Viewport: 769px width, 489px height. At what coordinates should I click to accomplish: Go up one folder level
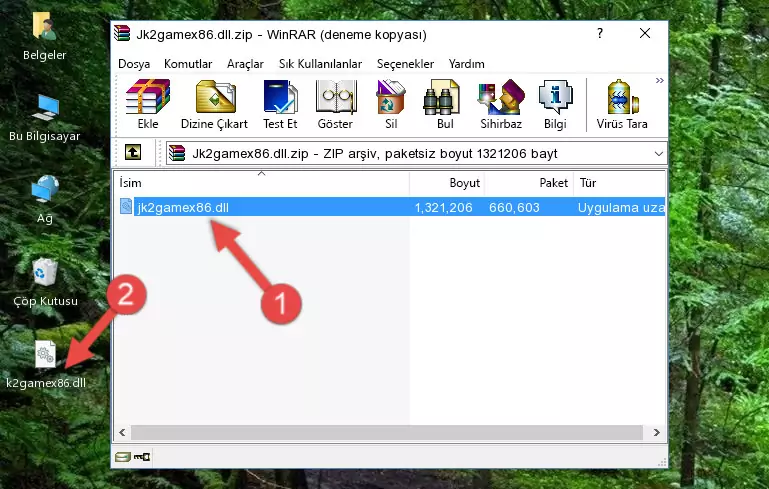pyautogui.click(x=133, y=153)
